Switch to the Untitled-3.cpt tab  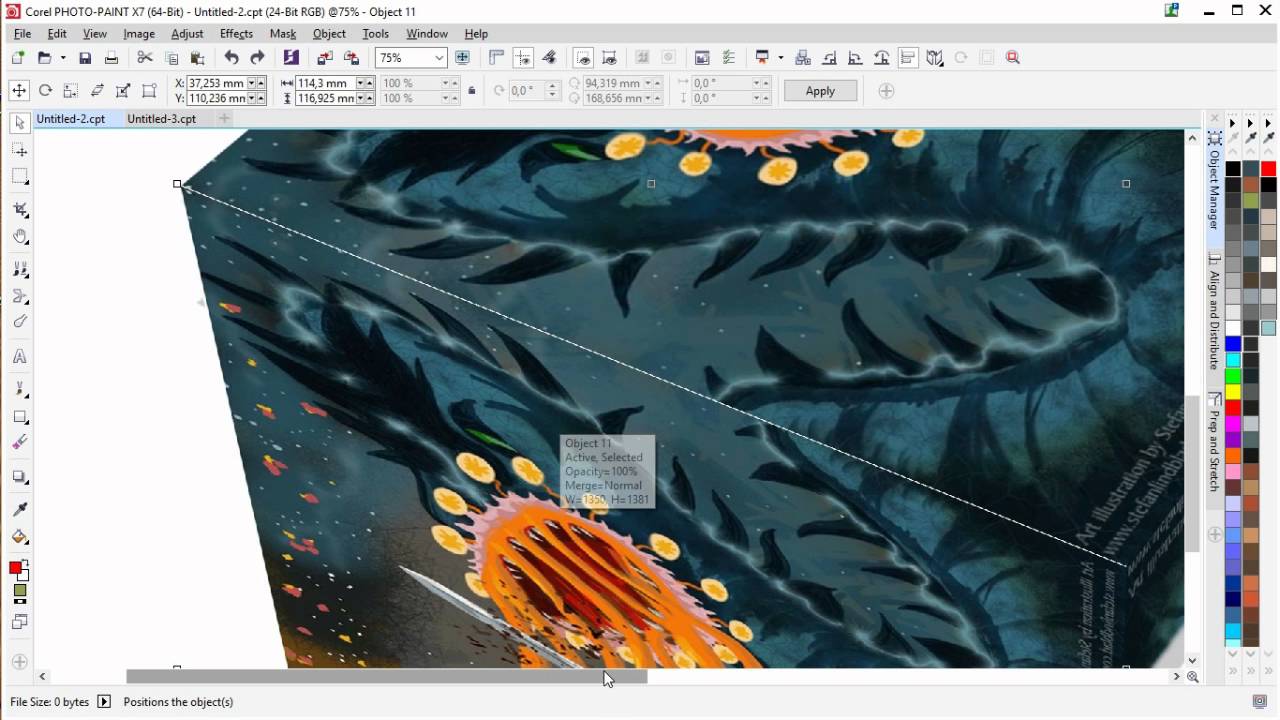[x=162, y=118]
